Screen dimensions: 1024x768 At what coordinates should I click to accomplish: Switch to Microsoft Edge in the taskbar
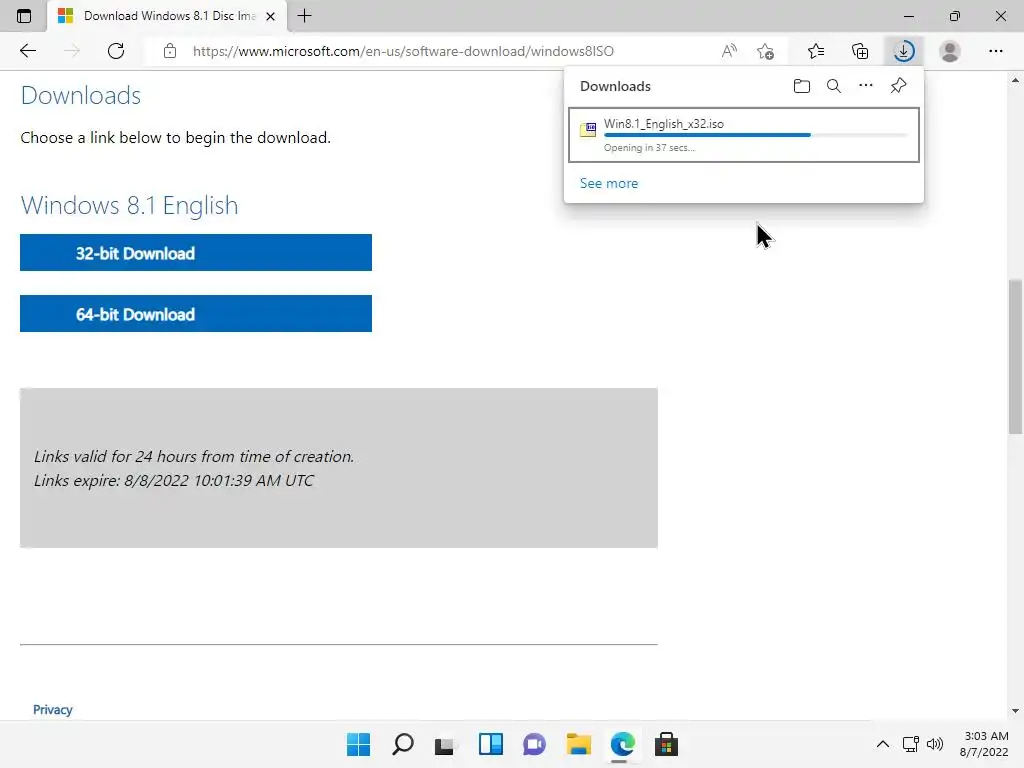(x=622, y=744)
